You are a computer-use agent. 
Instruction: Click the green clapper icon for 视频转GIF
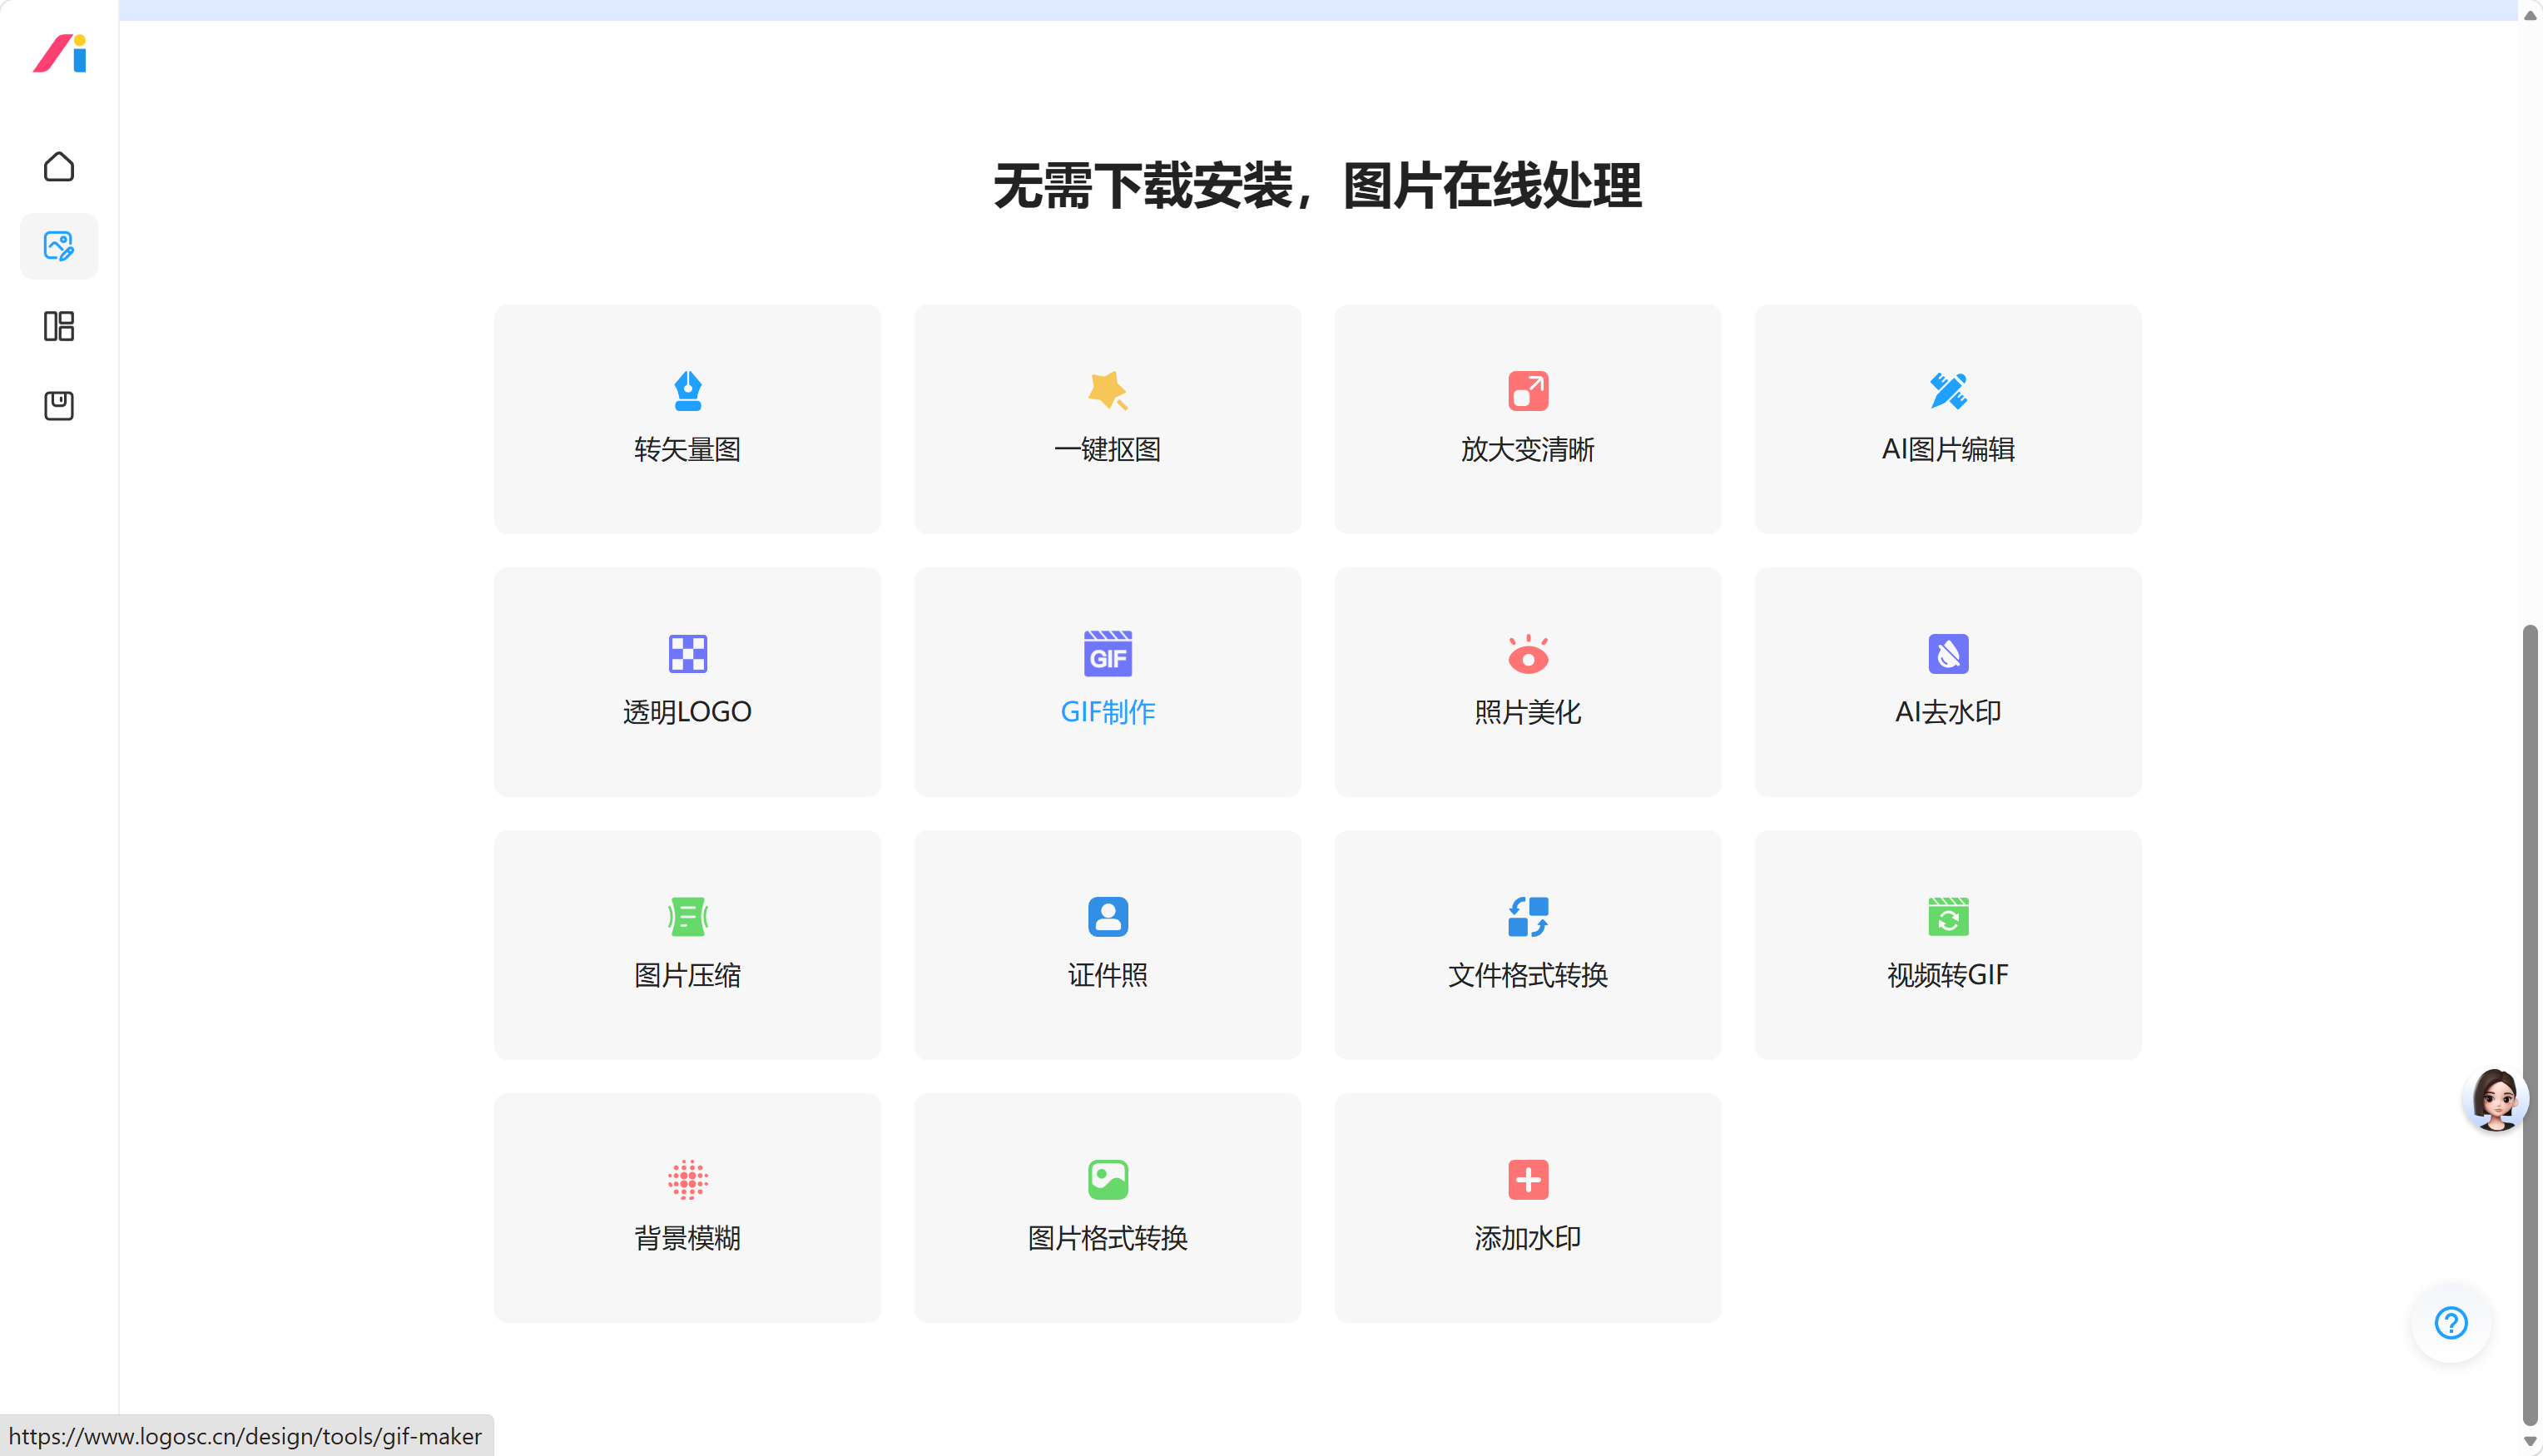tap(1948, 916)
